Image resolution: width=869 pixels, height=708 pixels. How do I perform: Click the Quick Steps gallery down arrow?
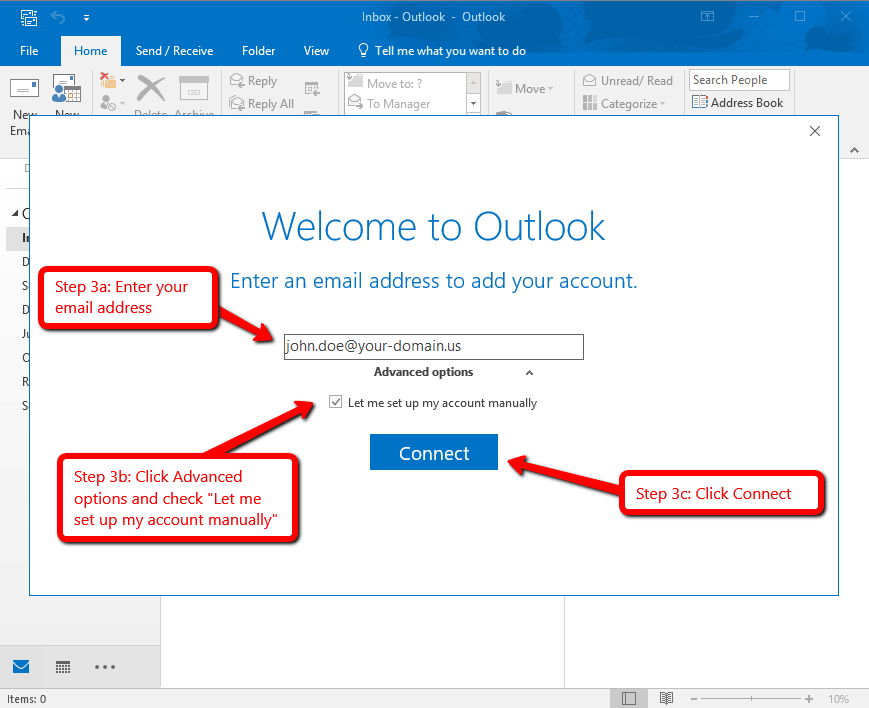click(473, 103)
